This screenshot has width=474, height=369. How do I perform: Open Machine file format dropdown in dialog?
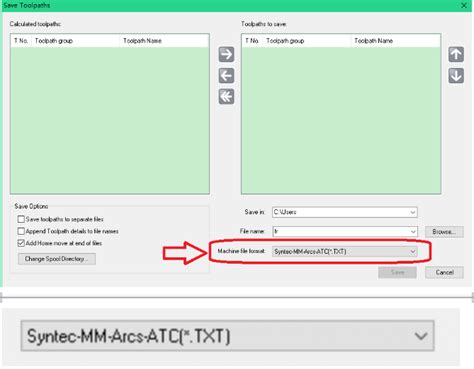pyautogui.click(x=345, y=251)
